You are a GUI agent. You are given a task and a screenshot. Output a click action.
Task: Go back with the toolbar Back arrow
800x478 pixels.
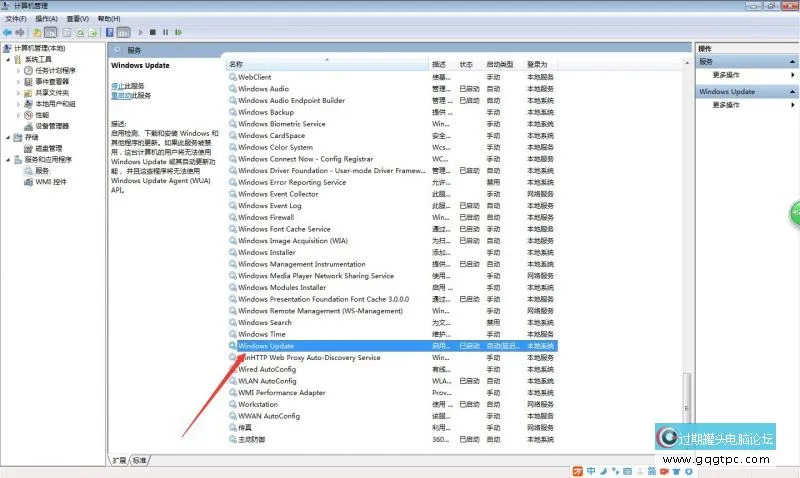[8, 32]
